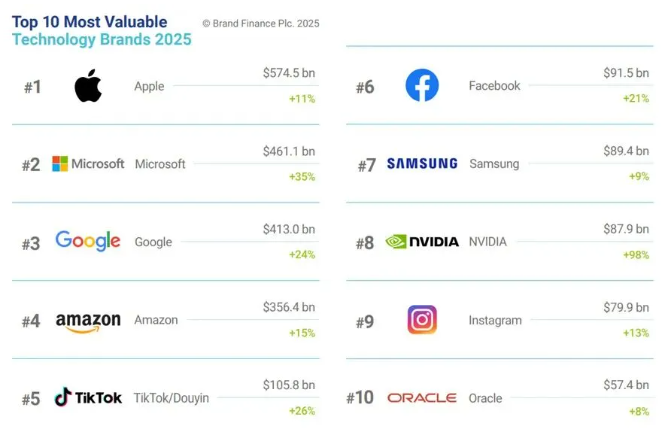The height and width of the screenshot is (428, 671).
Task: Click the #10 rank number
Action: pos(360,398)
